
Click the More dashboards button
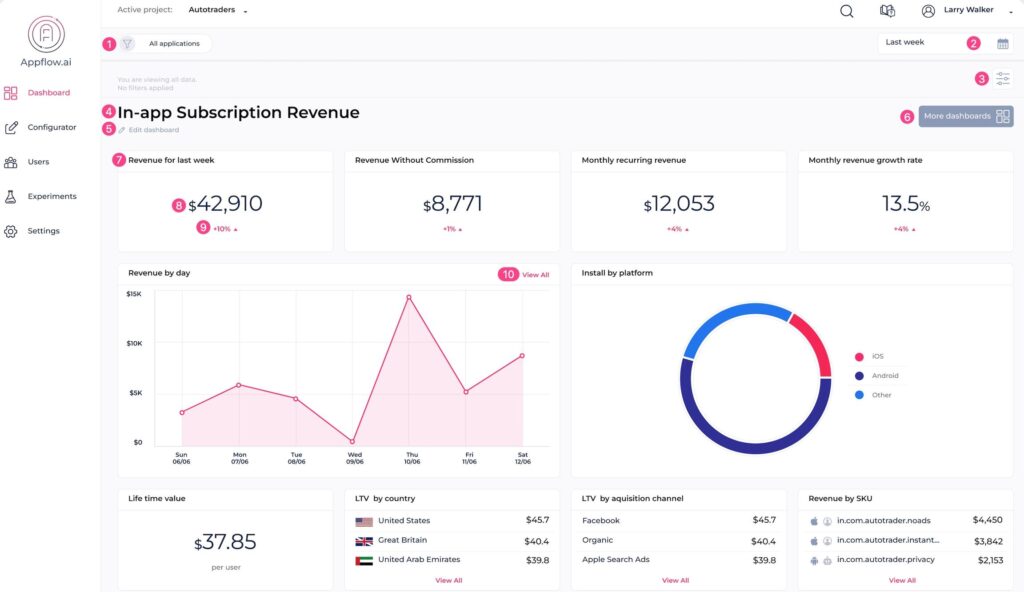click(966, 116)
